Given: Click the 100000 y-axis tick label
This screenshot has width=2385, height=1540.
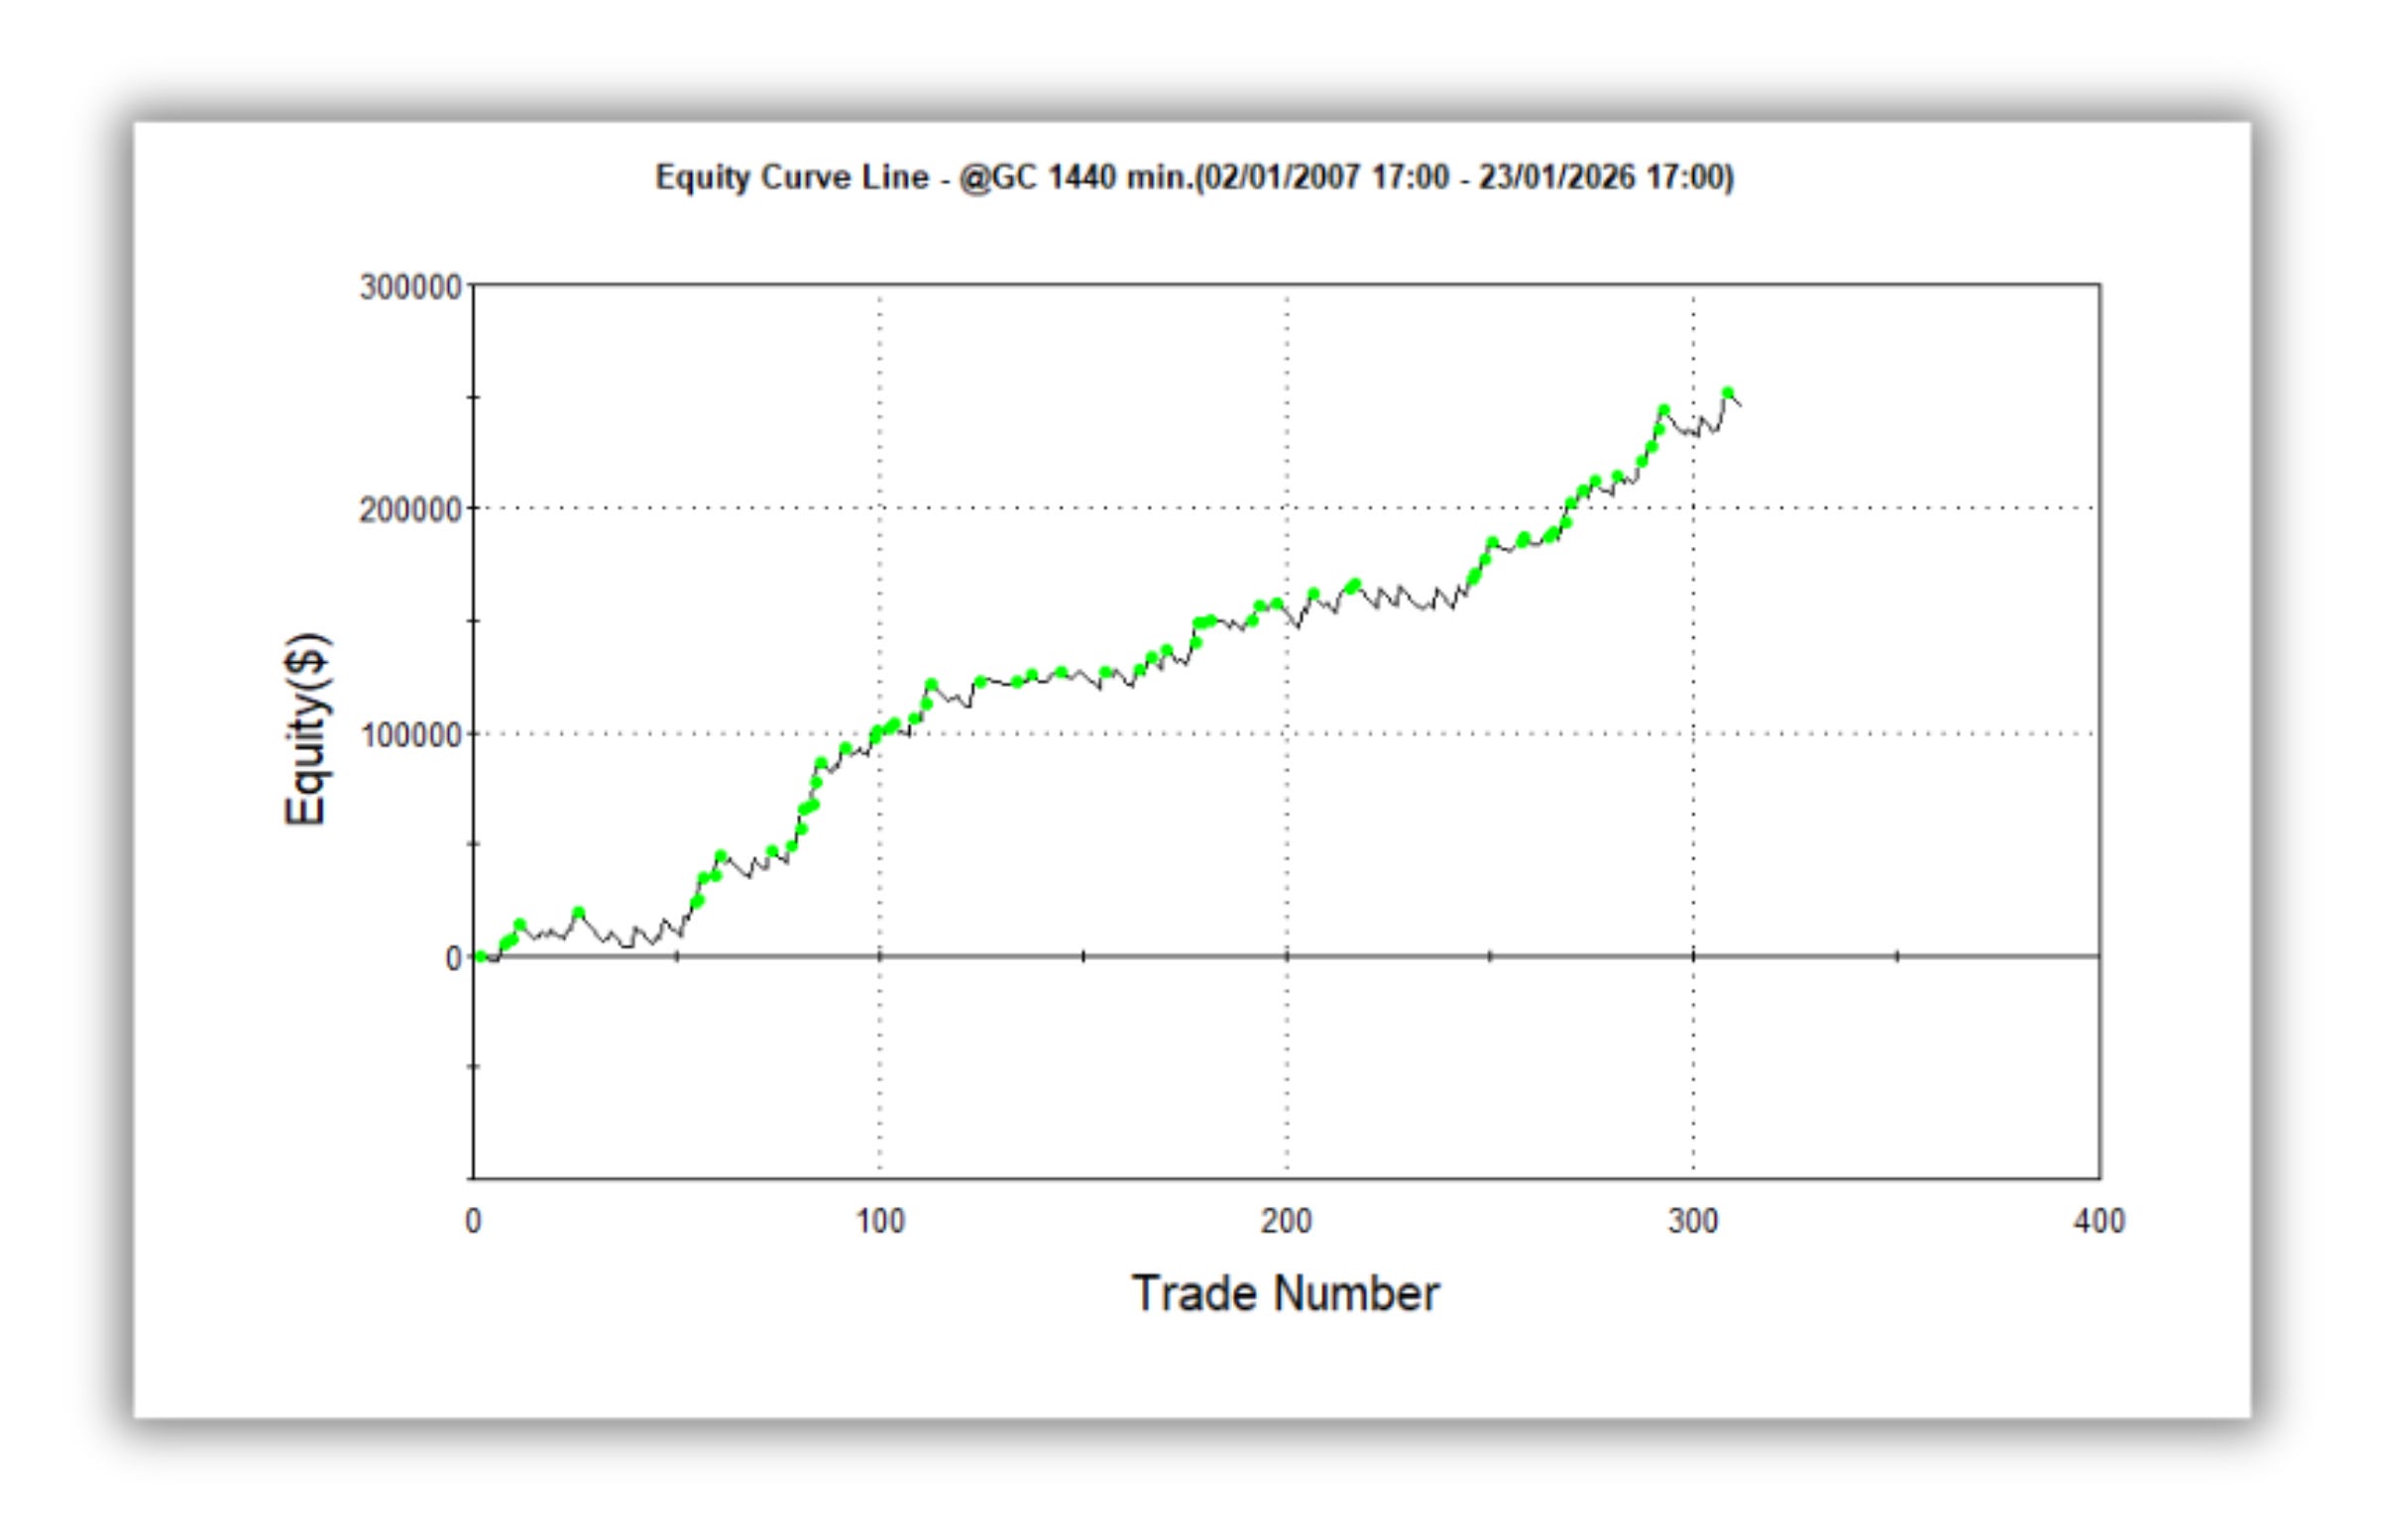Looking at the screenshot, I should click(x=410, y=735).
